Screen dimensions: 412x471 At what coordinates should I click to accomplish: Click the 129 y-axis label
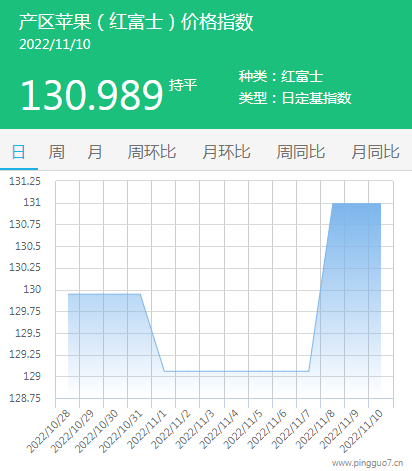pyautogui.click(x=32, y=376)
